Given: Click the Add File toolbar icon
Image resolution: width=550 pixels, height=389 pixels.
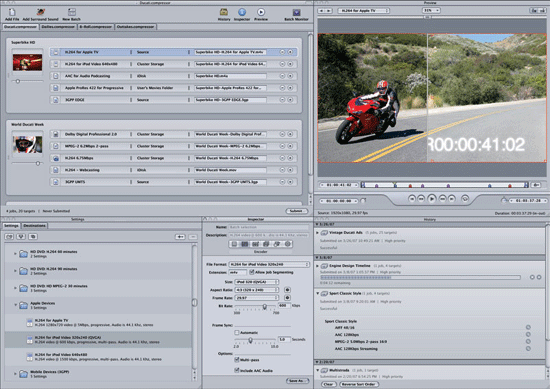Looking at the screenshot, I should point(12,12).
